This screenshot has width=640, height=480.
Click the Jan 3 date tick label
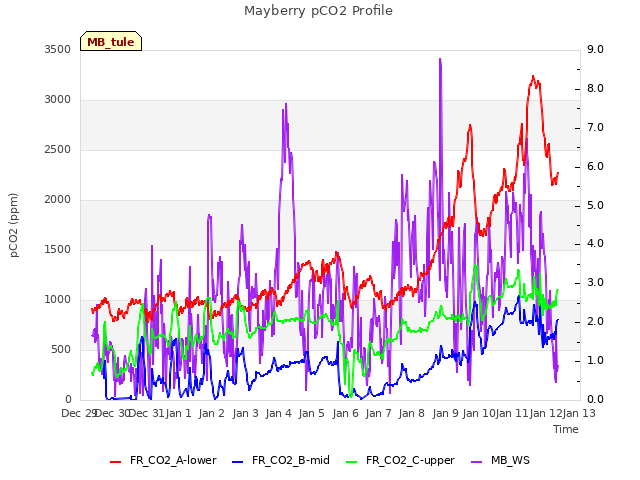245,413
